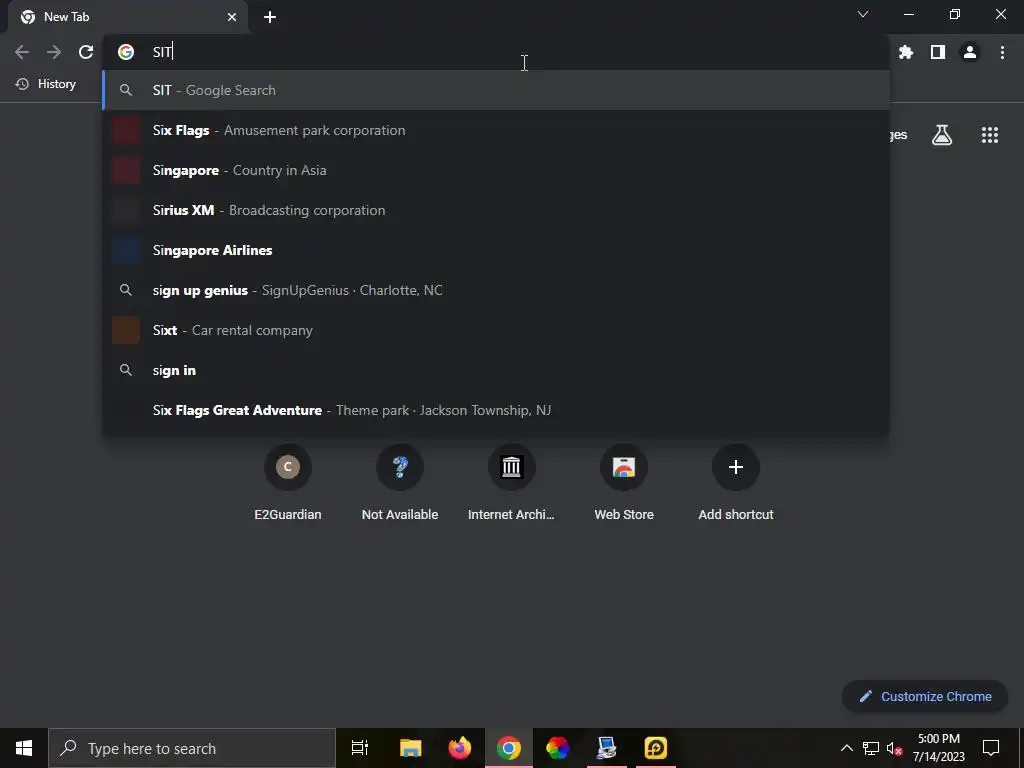
Task: Select the Sixt car rental suggestion
Action: (x=496, y=330)
